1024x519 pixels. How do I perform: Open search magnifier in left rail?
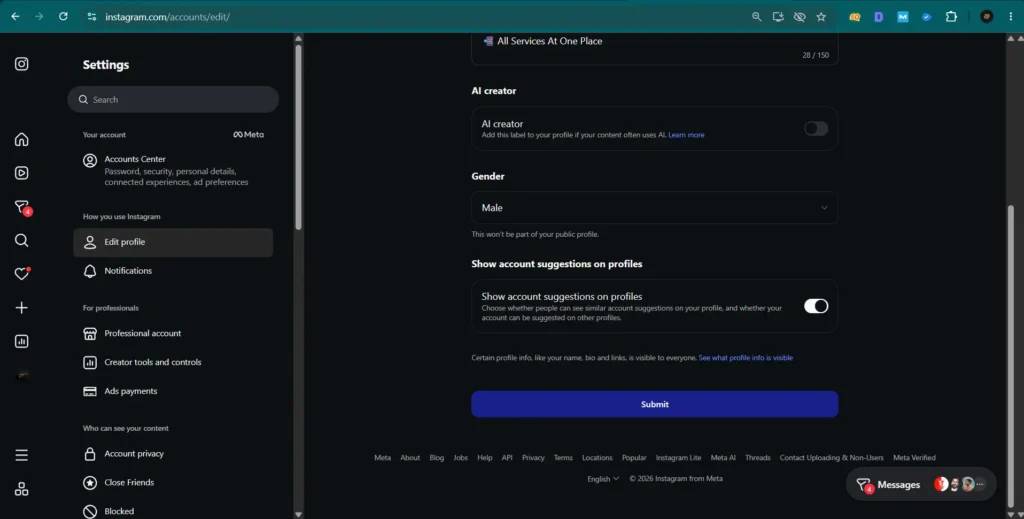coord(22,240)
